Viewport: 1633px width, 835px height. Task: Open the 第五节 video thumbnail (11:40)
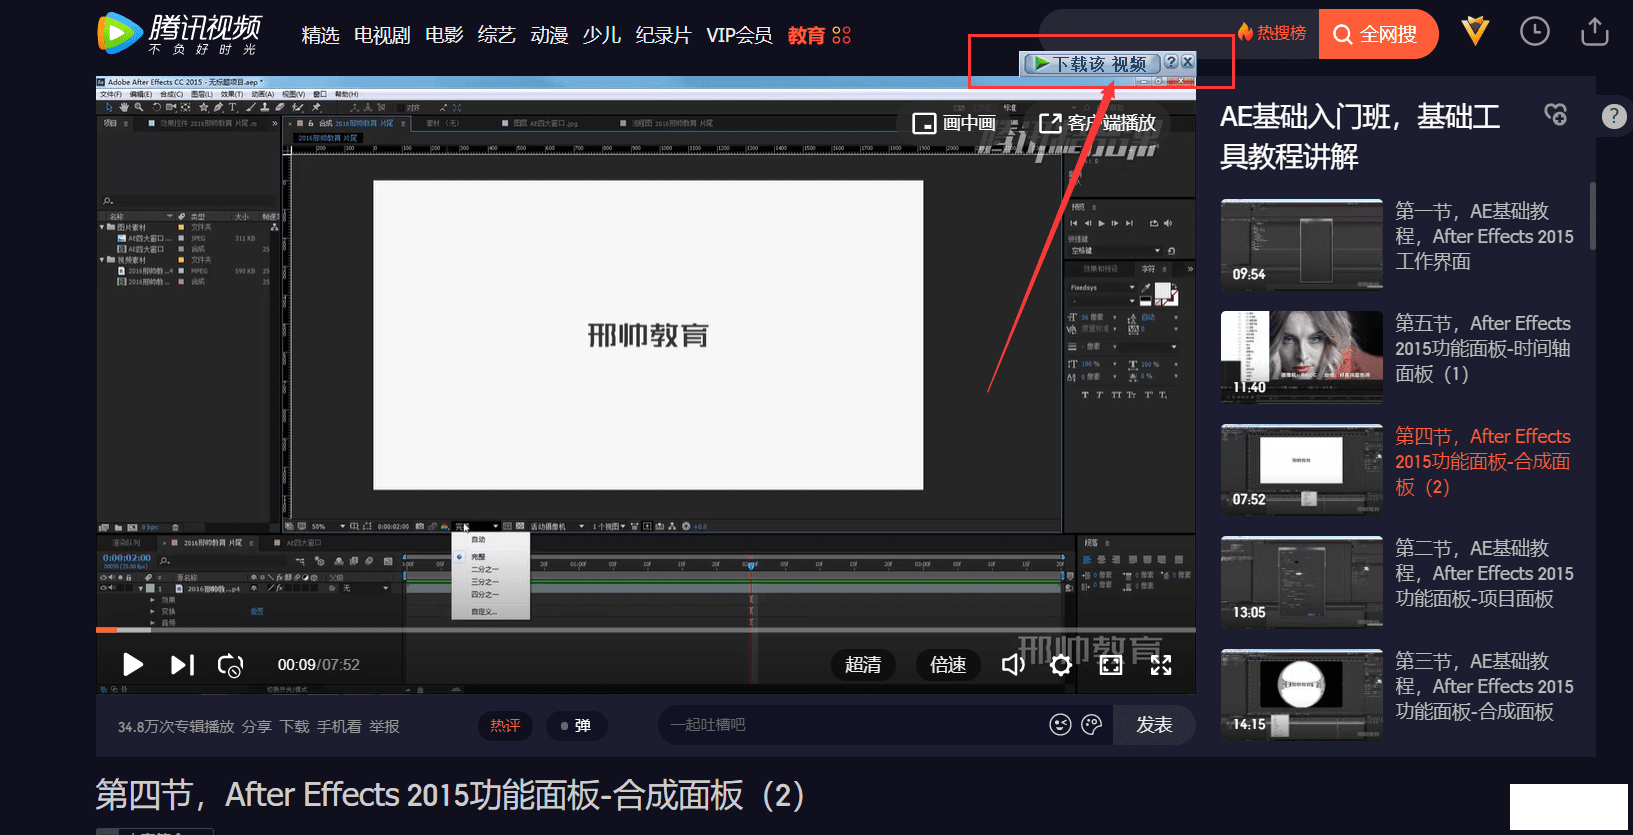pyautogui.click(x=1302, y=357)
